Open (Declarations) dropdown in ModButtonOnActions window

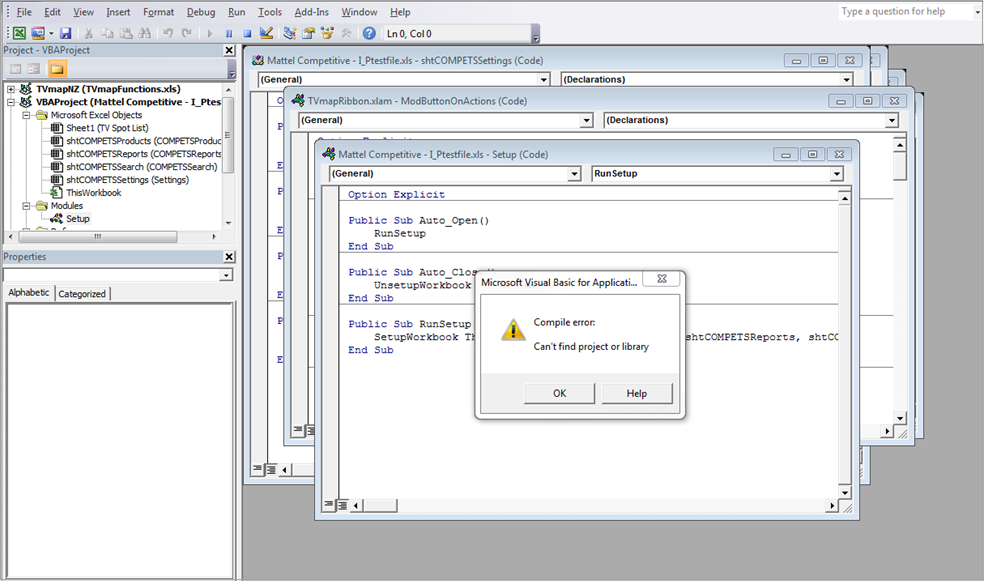coord(892,120)
